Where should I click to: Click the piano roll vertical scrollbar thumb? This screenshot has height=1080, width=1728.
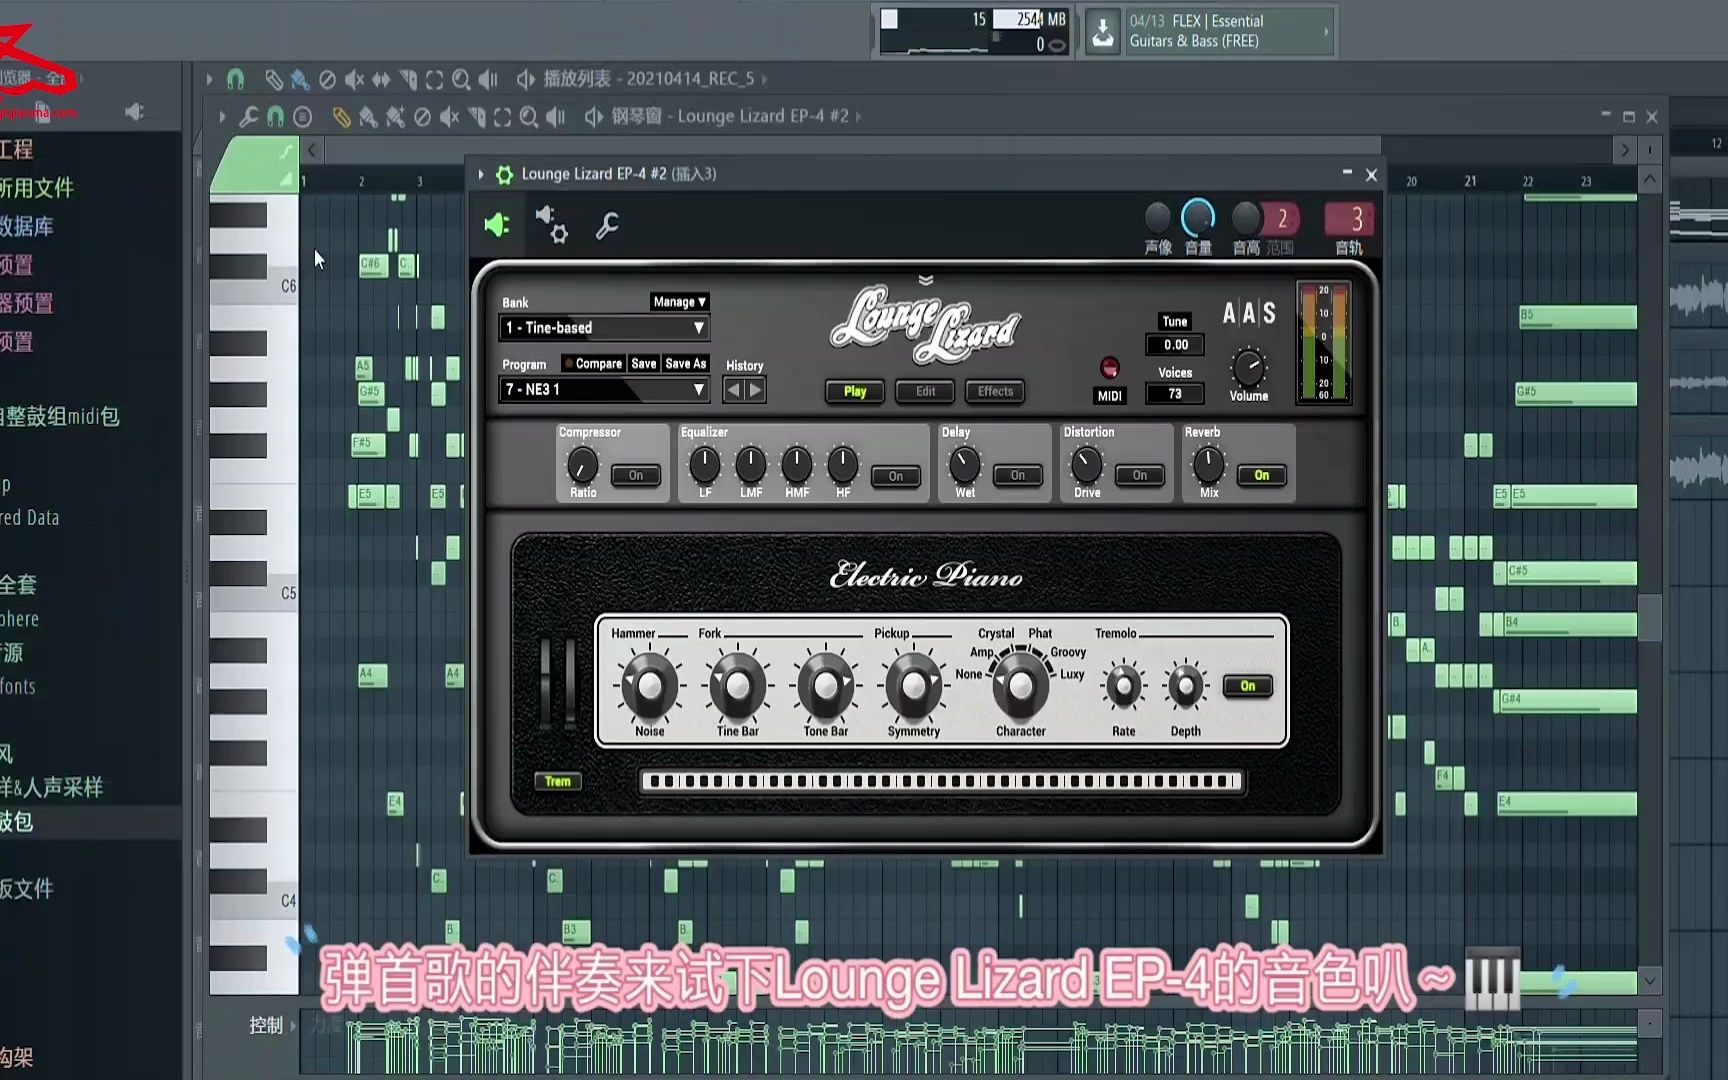[x=1650, y=616]
